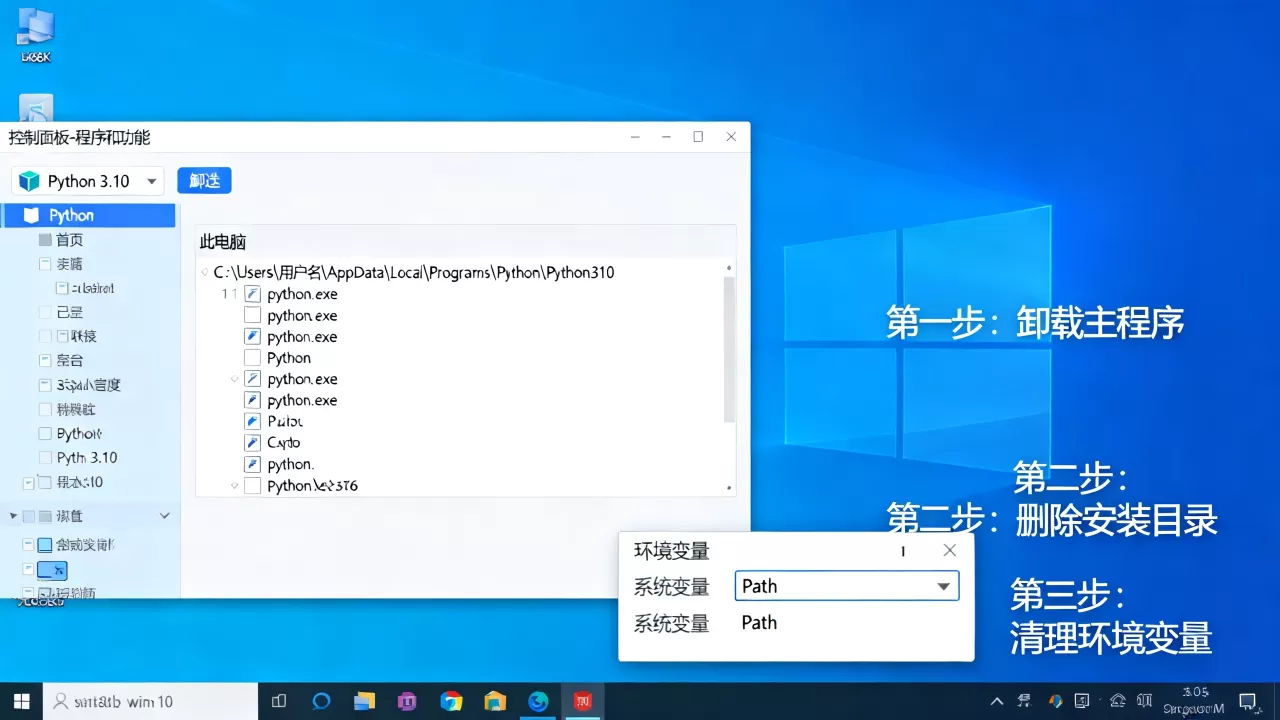Click the file list scrollbar thumb
1280x720 pixels.
tap(728, 349)
